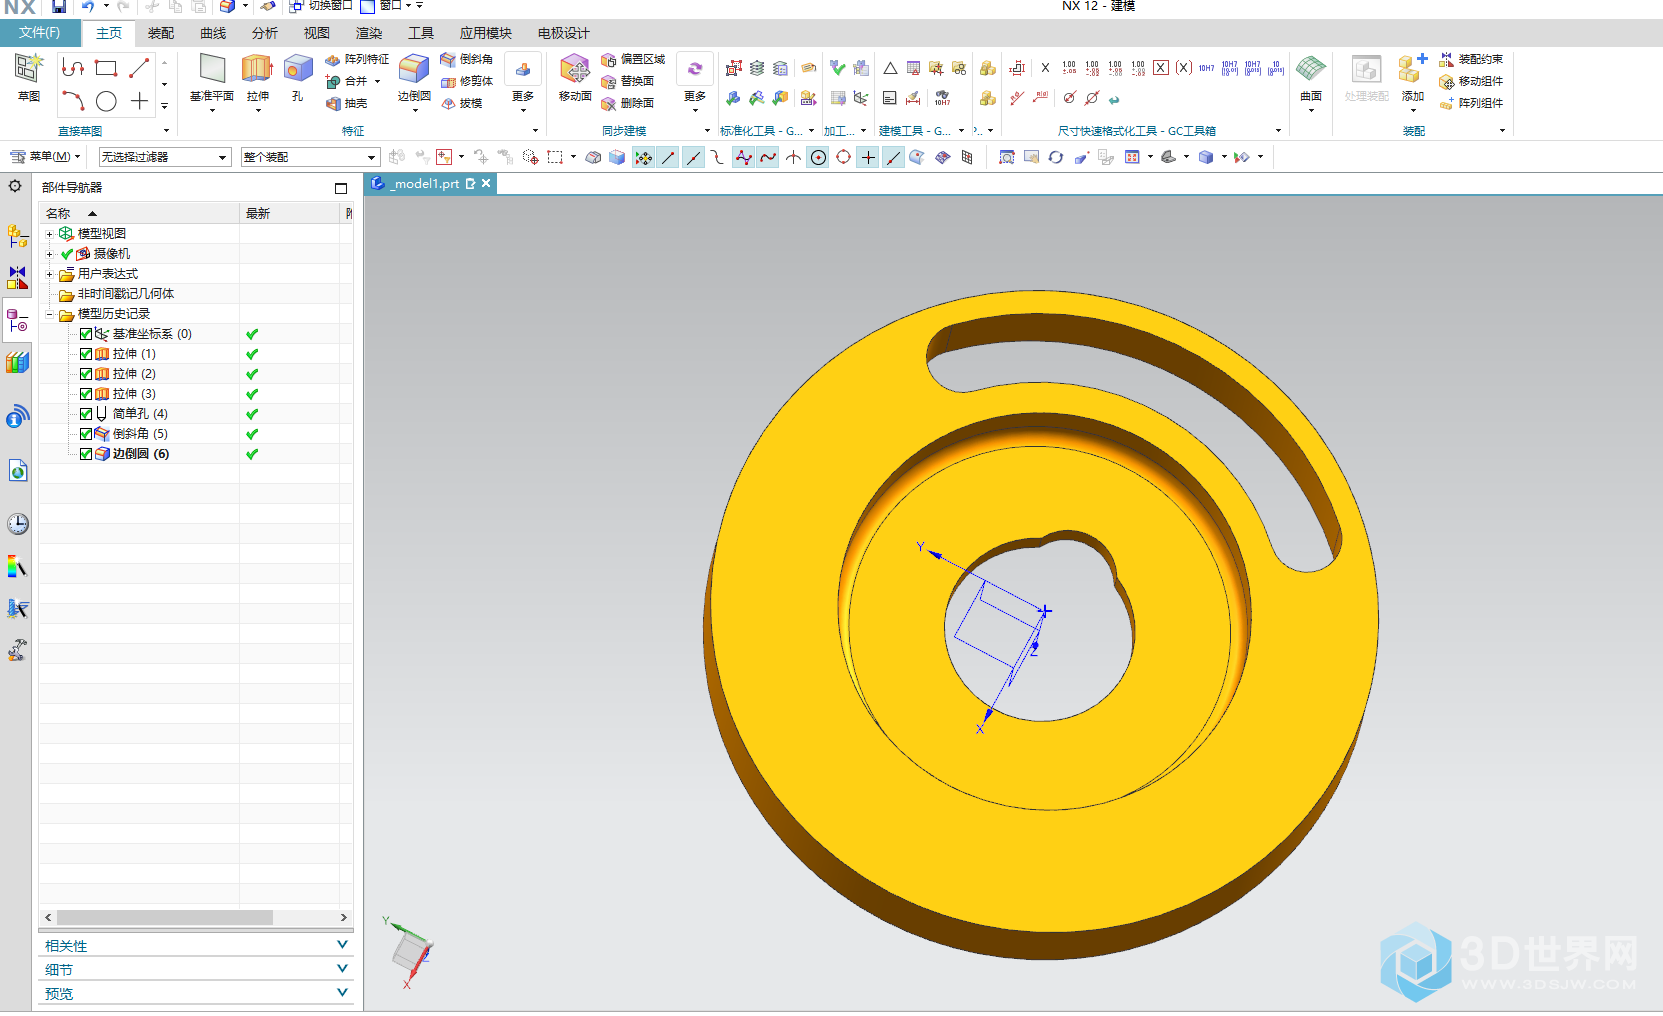Image resolution: width=1663 pixels, height=1016 pixels.
Task: Uncheck the 边倒圆 (6) feature checkbox
Action: [86, 454]
